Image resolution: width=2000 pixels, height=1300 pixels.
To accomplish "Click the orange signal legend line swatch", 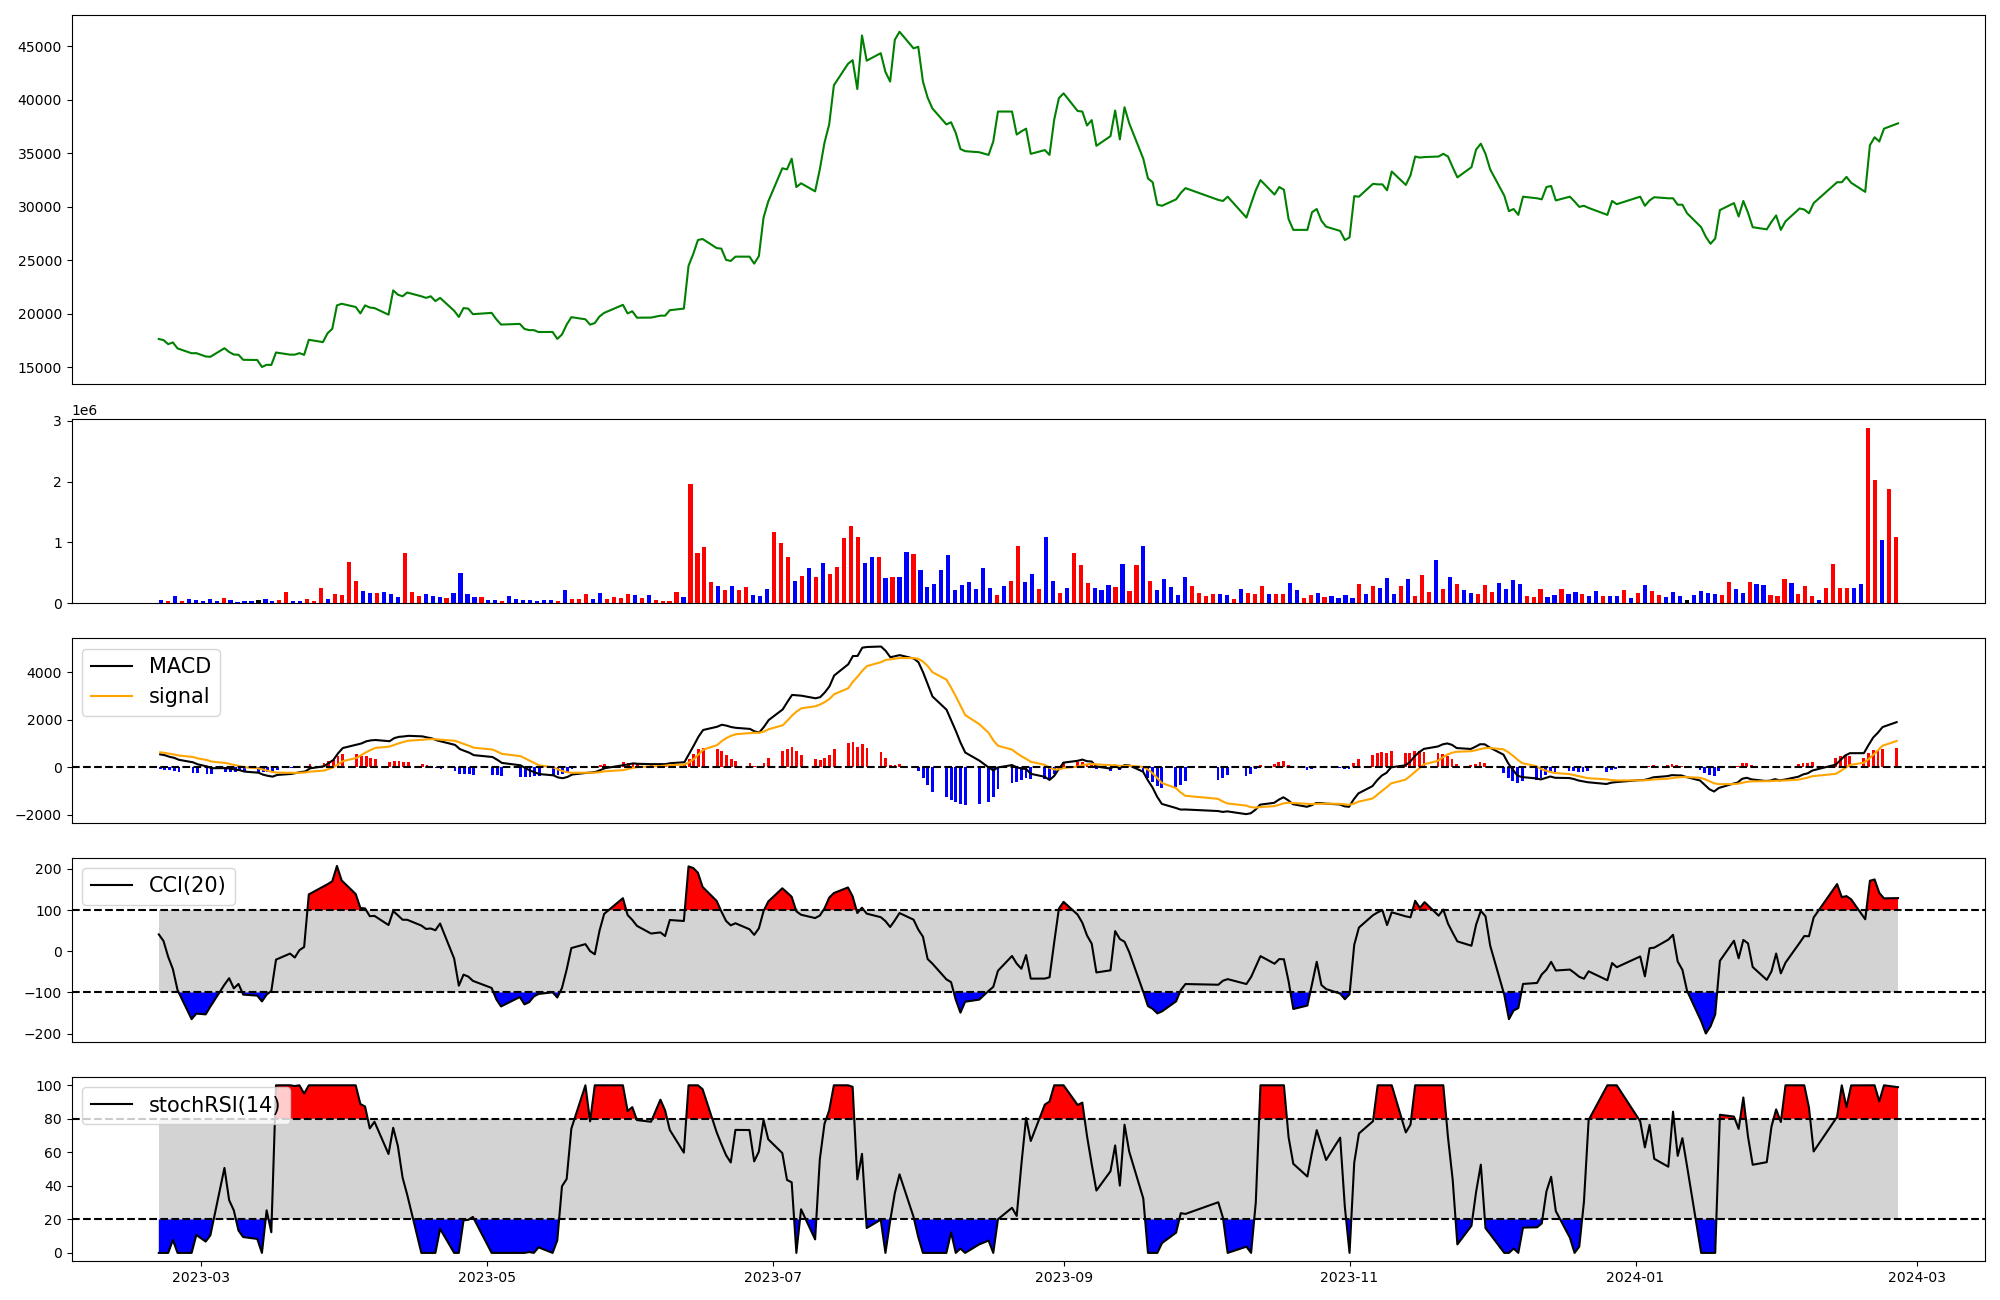I will (x=111, y=696).
